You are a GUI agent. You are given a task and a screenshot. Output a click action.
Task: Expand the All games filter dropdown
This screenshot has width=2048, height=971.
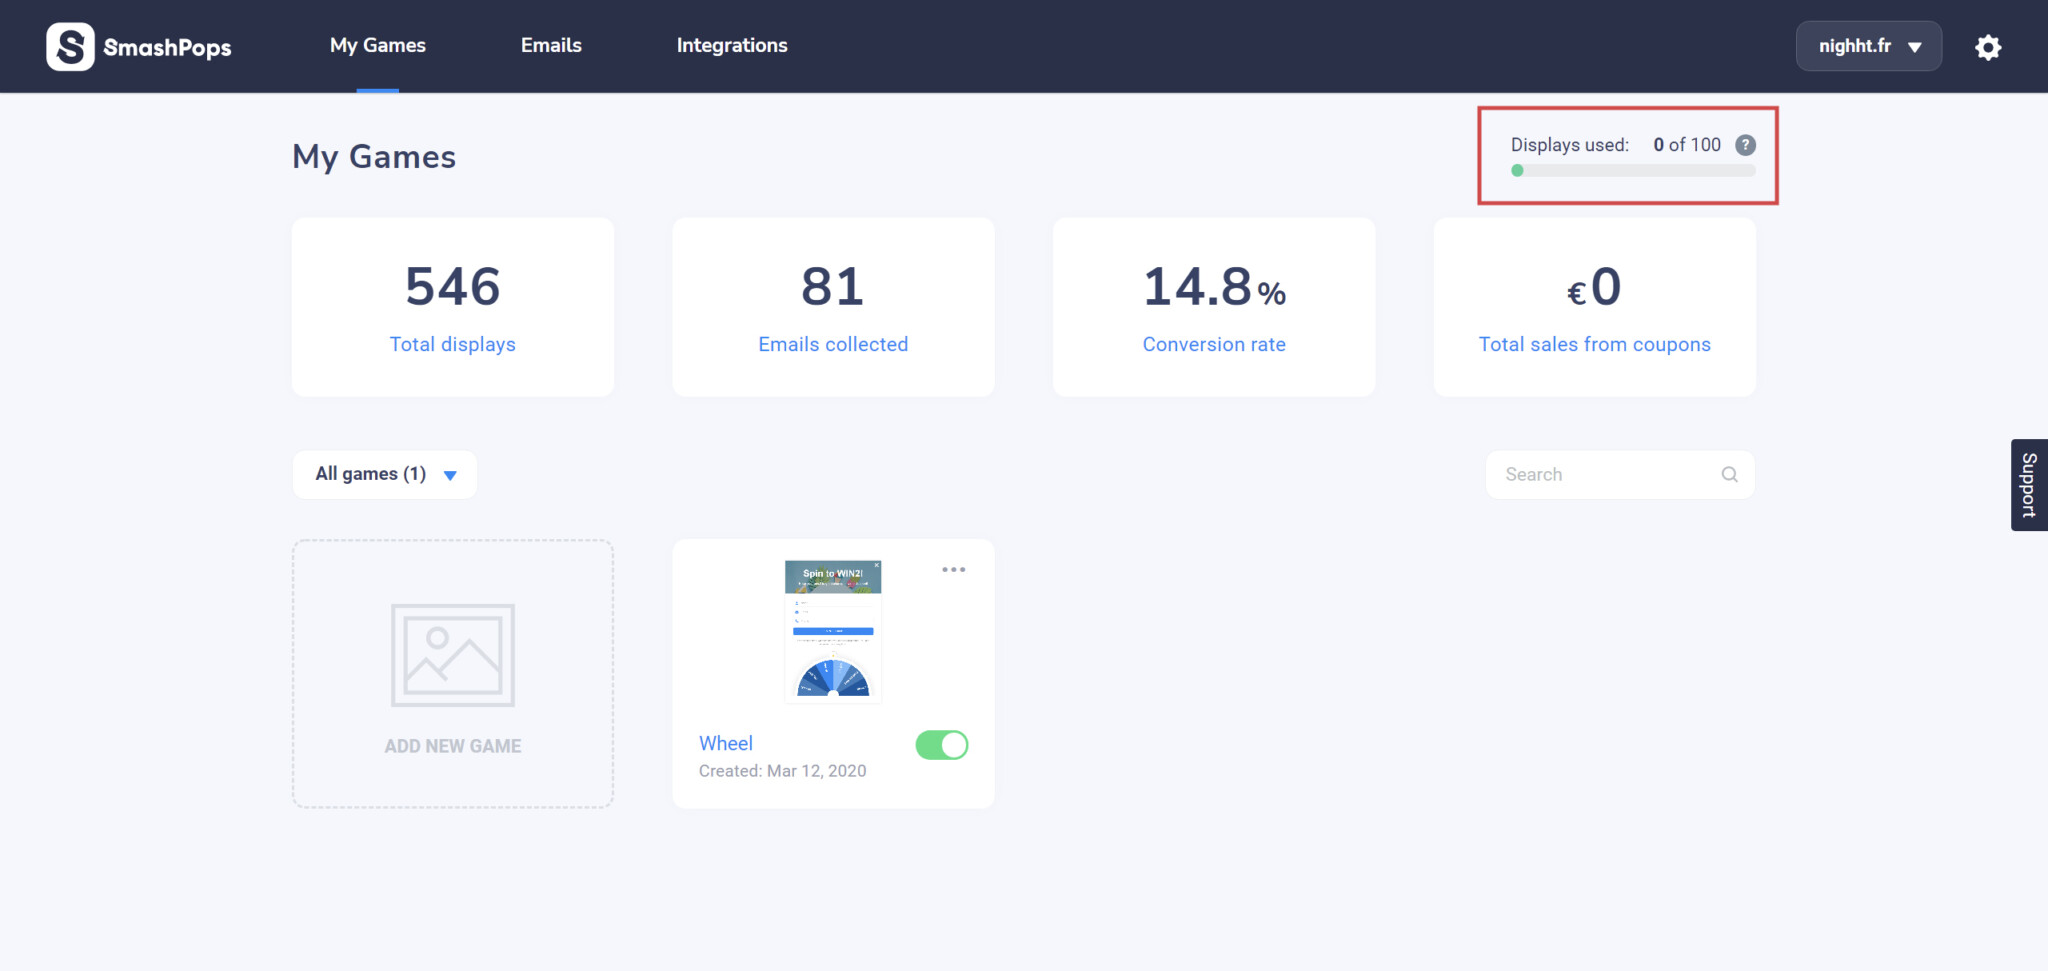pos(384,474)
